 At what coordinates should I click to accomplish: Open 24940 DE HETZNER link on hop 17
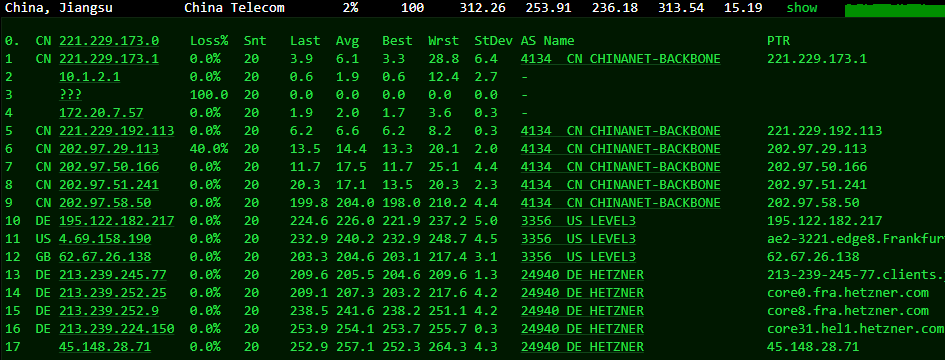coord(582,347)
